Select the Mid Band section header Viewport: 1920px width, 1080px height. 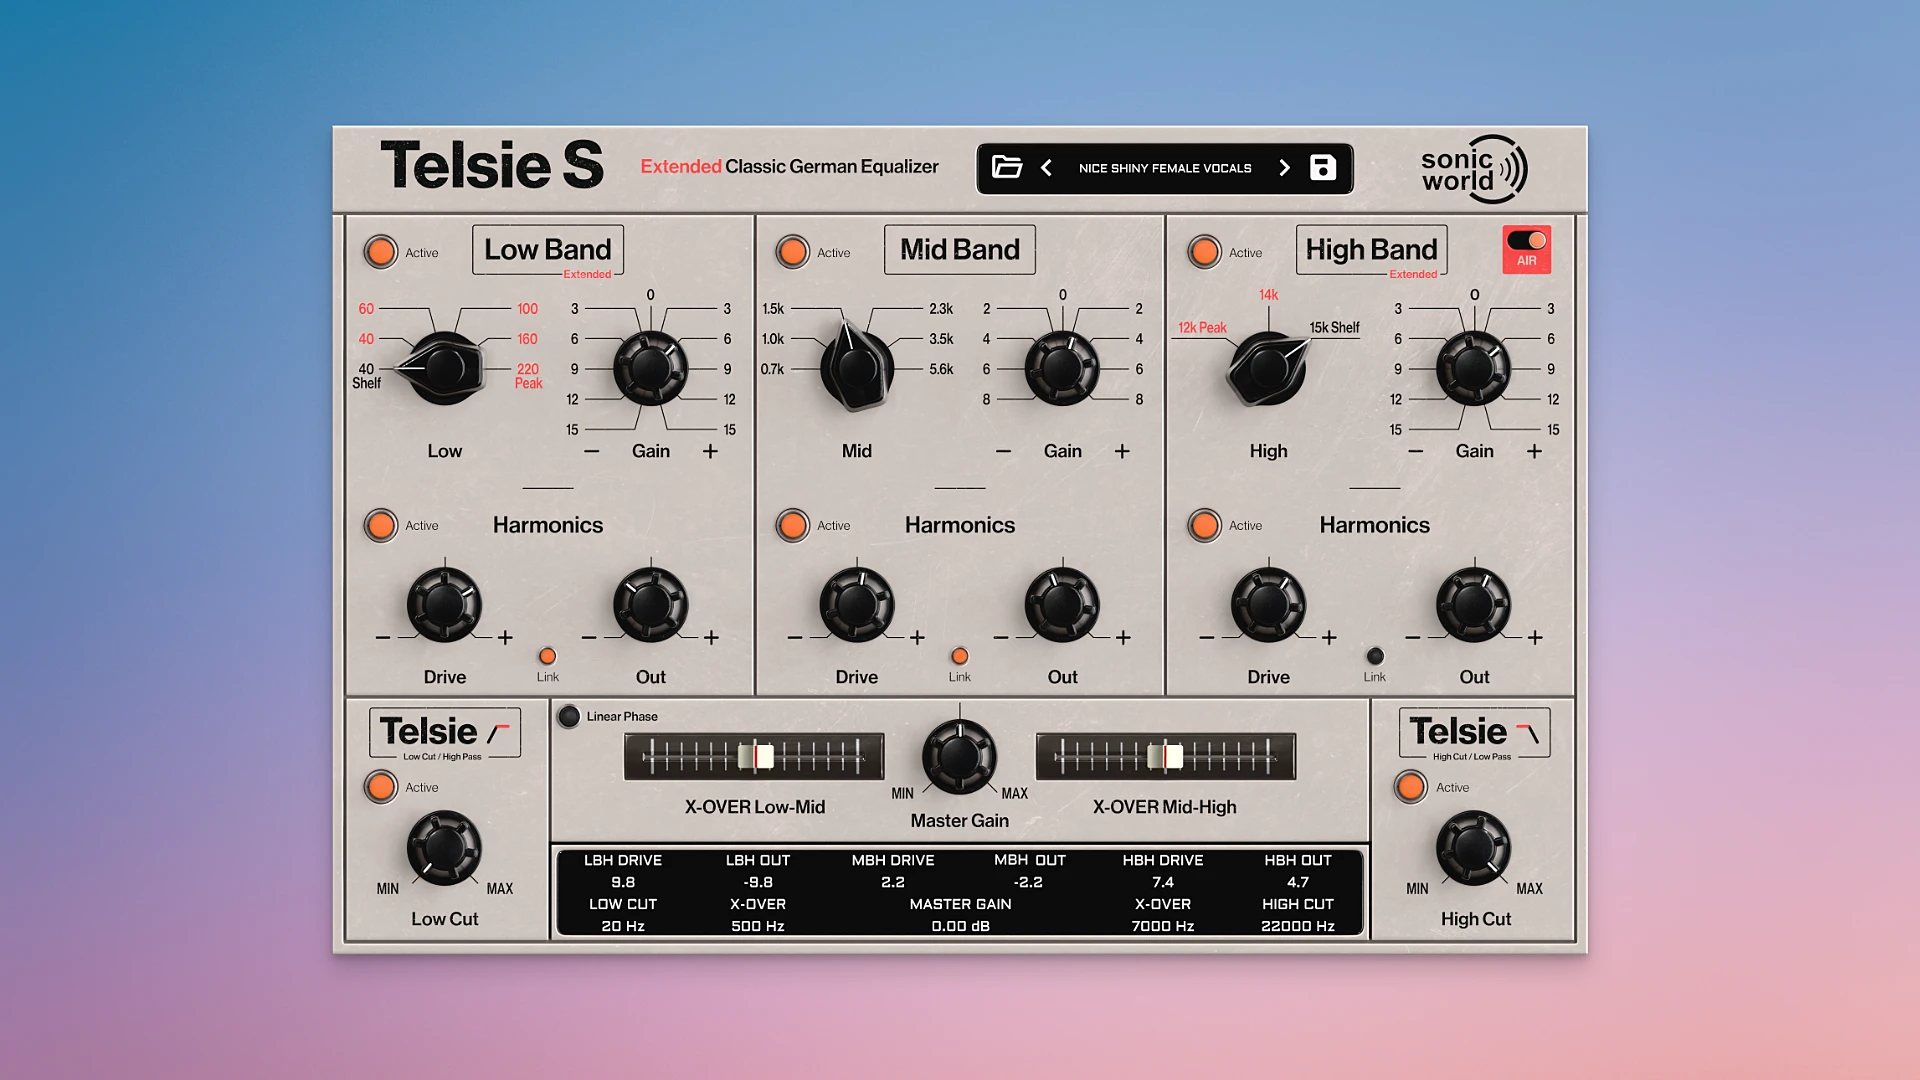(959, 249)
